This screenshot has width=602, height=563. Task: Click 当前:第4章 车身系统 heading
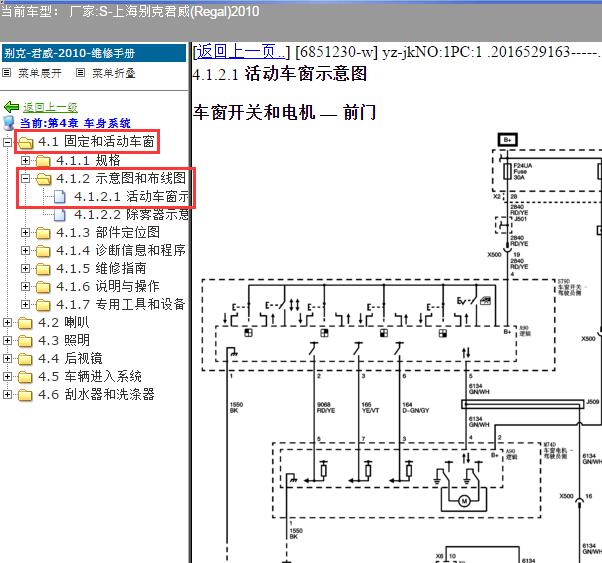pyautogui.click(x=75, y=123)
